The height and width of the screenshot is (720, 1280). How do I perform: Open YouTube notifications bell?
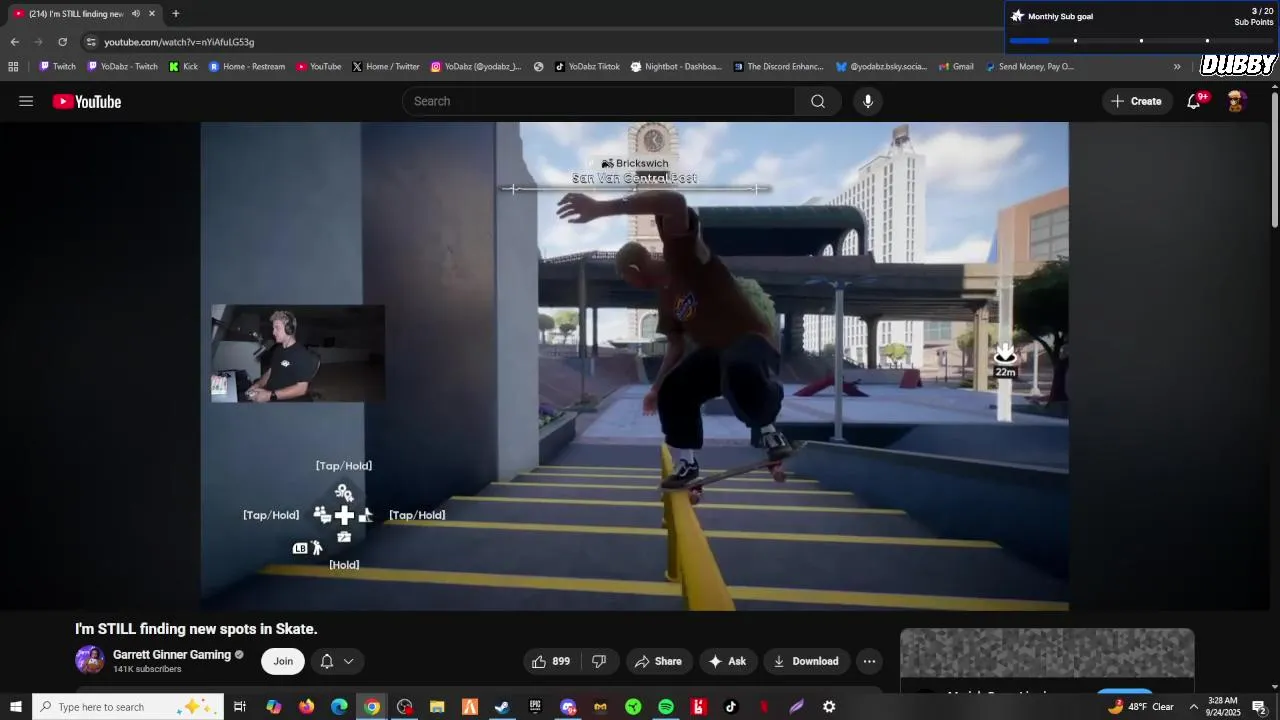(1194, 101)
